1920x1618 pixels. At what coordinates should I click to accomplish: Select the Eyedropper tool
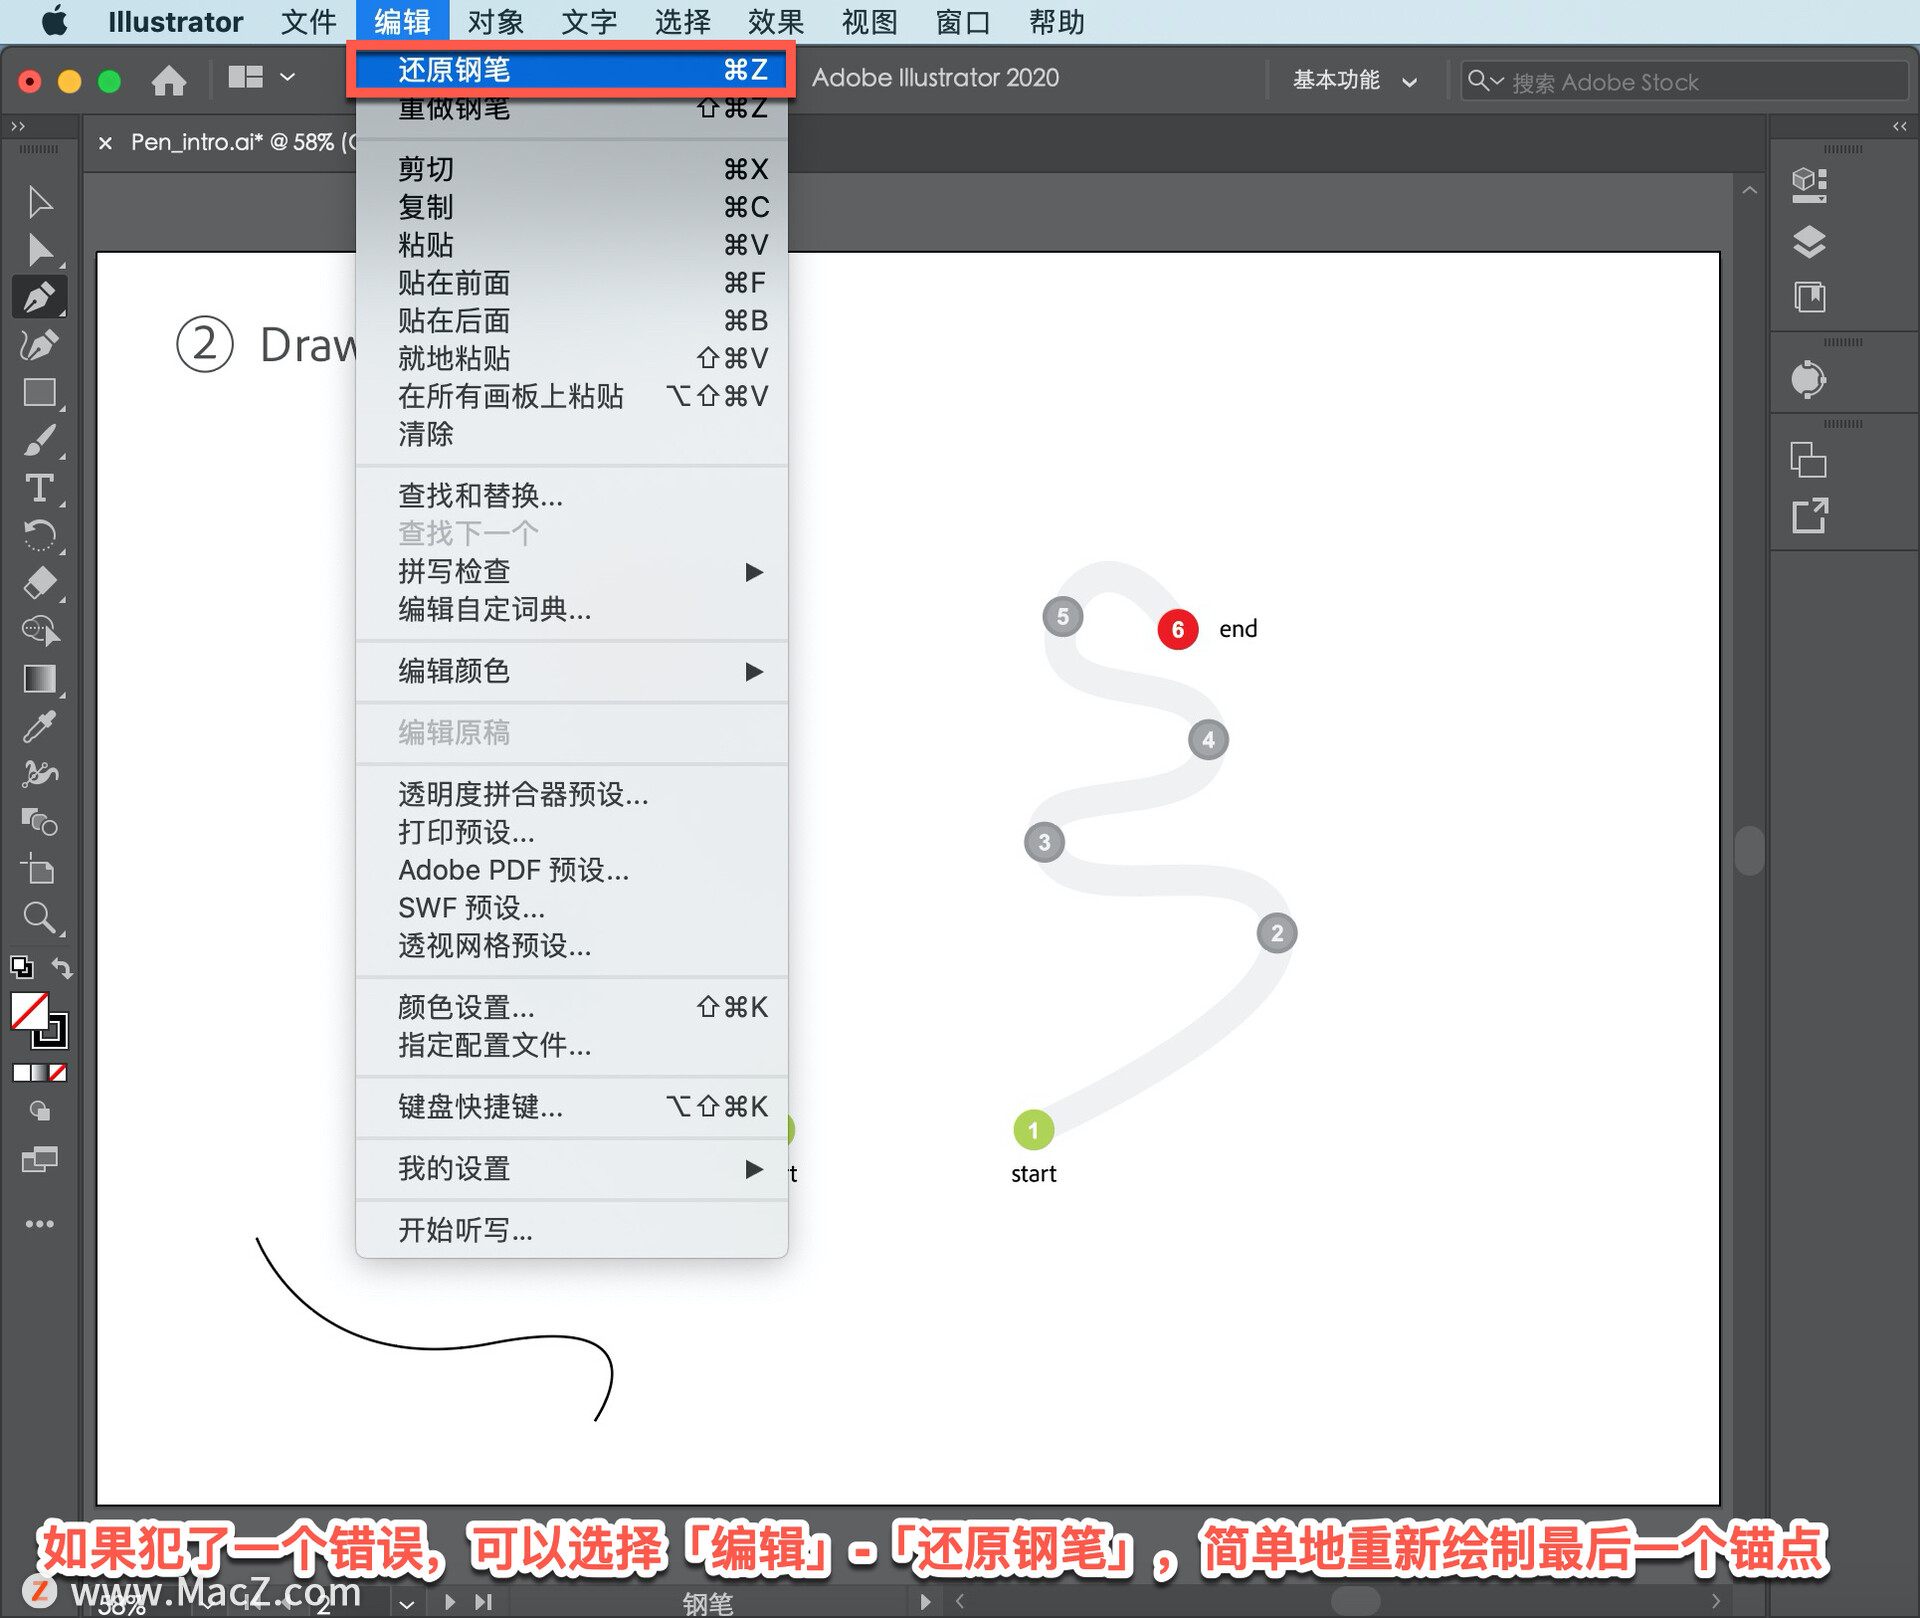pyautogui.click(x=39, y=727)
